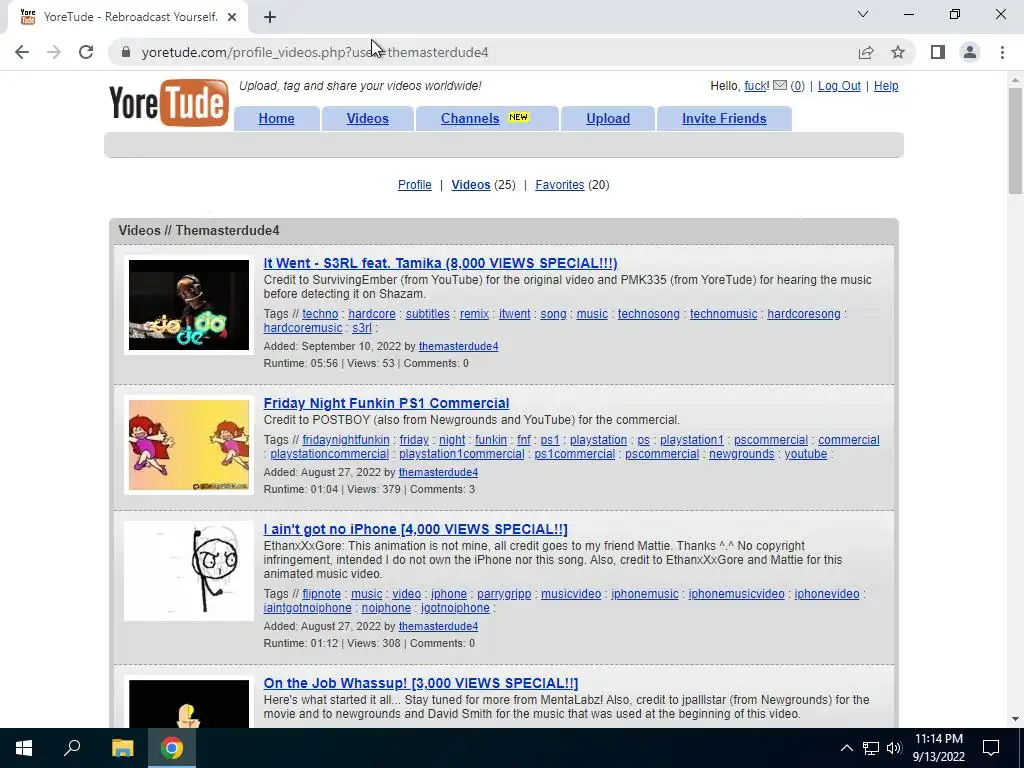Click the YoreTude logo
This screenshot has height=768, width=1024.
168,103
